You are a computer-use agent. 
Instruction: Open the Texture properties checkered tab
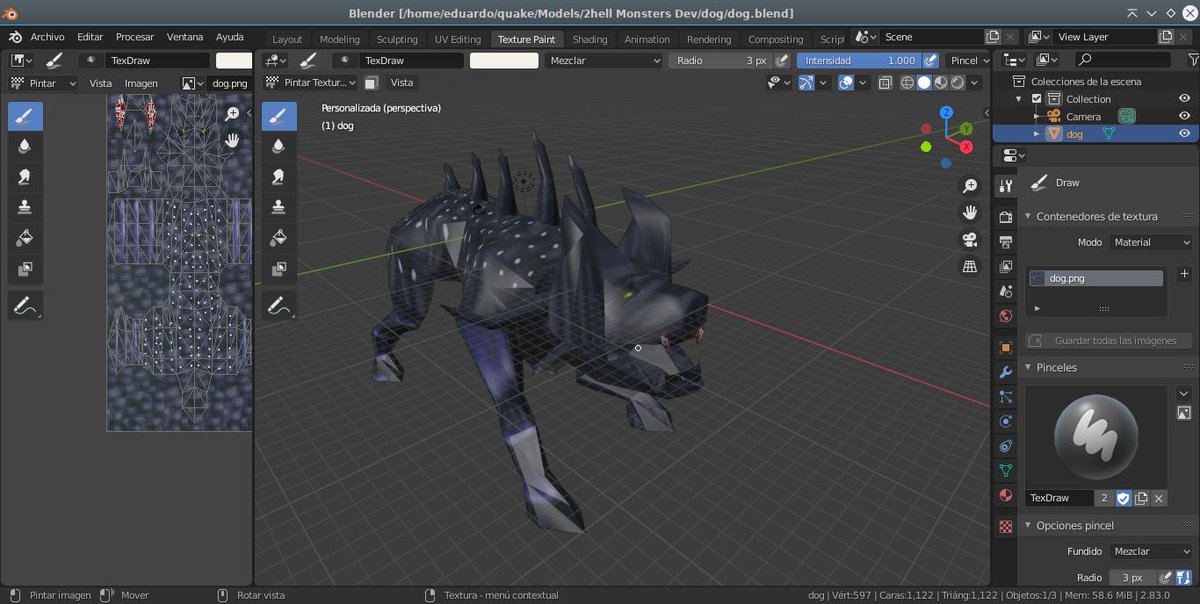click(x=1004, y=527)
